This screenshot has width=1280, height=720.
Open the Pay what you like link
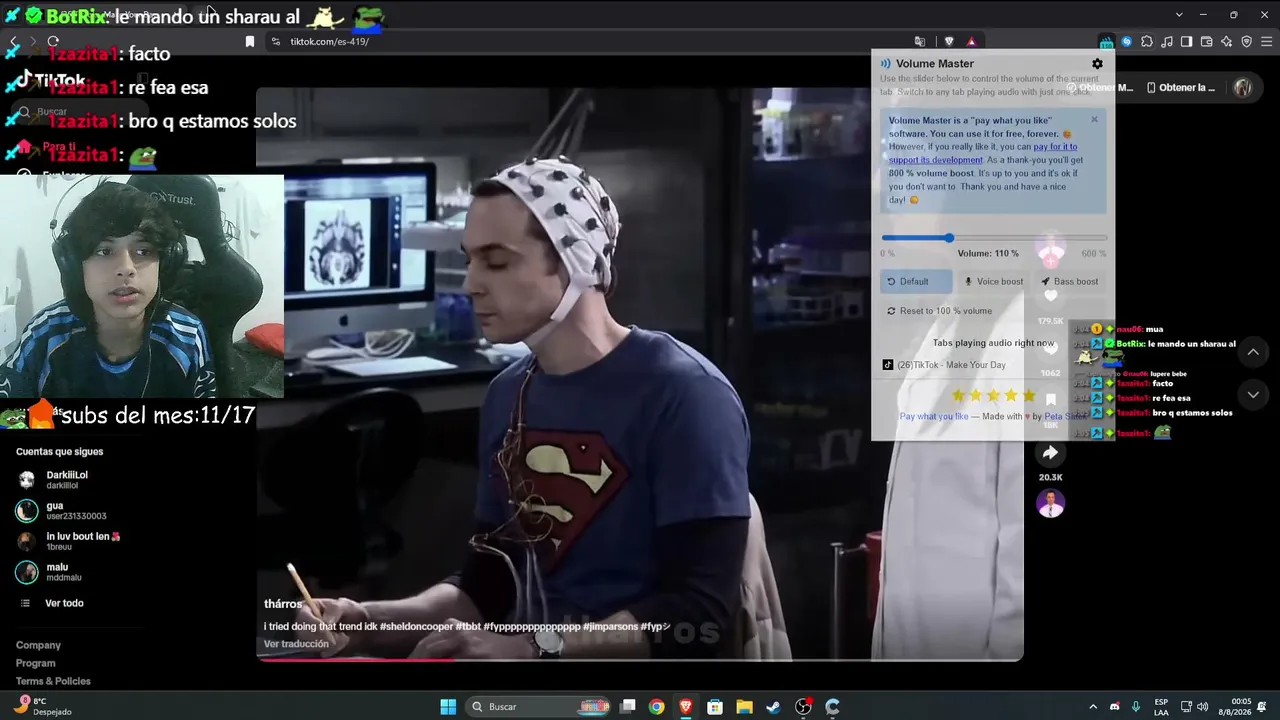[934, 416]
